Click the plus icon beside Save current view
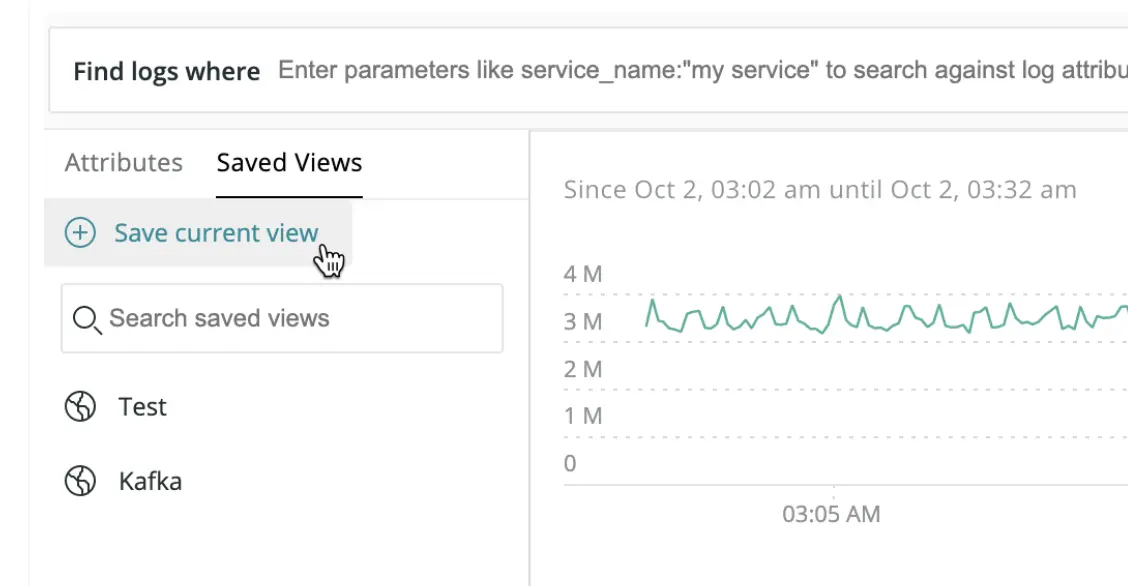The width and height of the screenshot is (1128, 586). pos(80,233)
